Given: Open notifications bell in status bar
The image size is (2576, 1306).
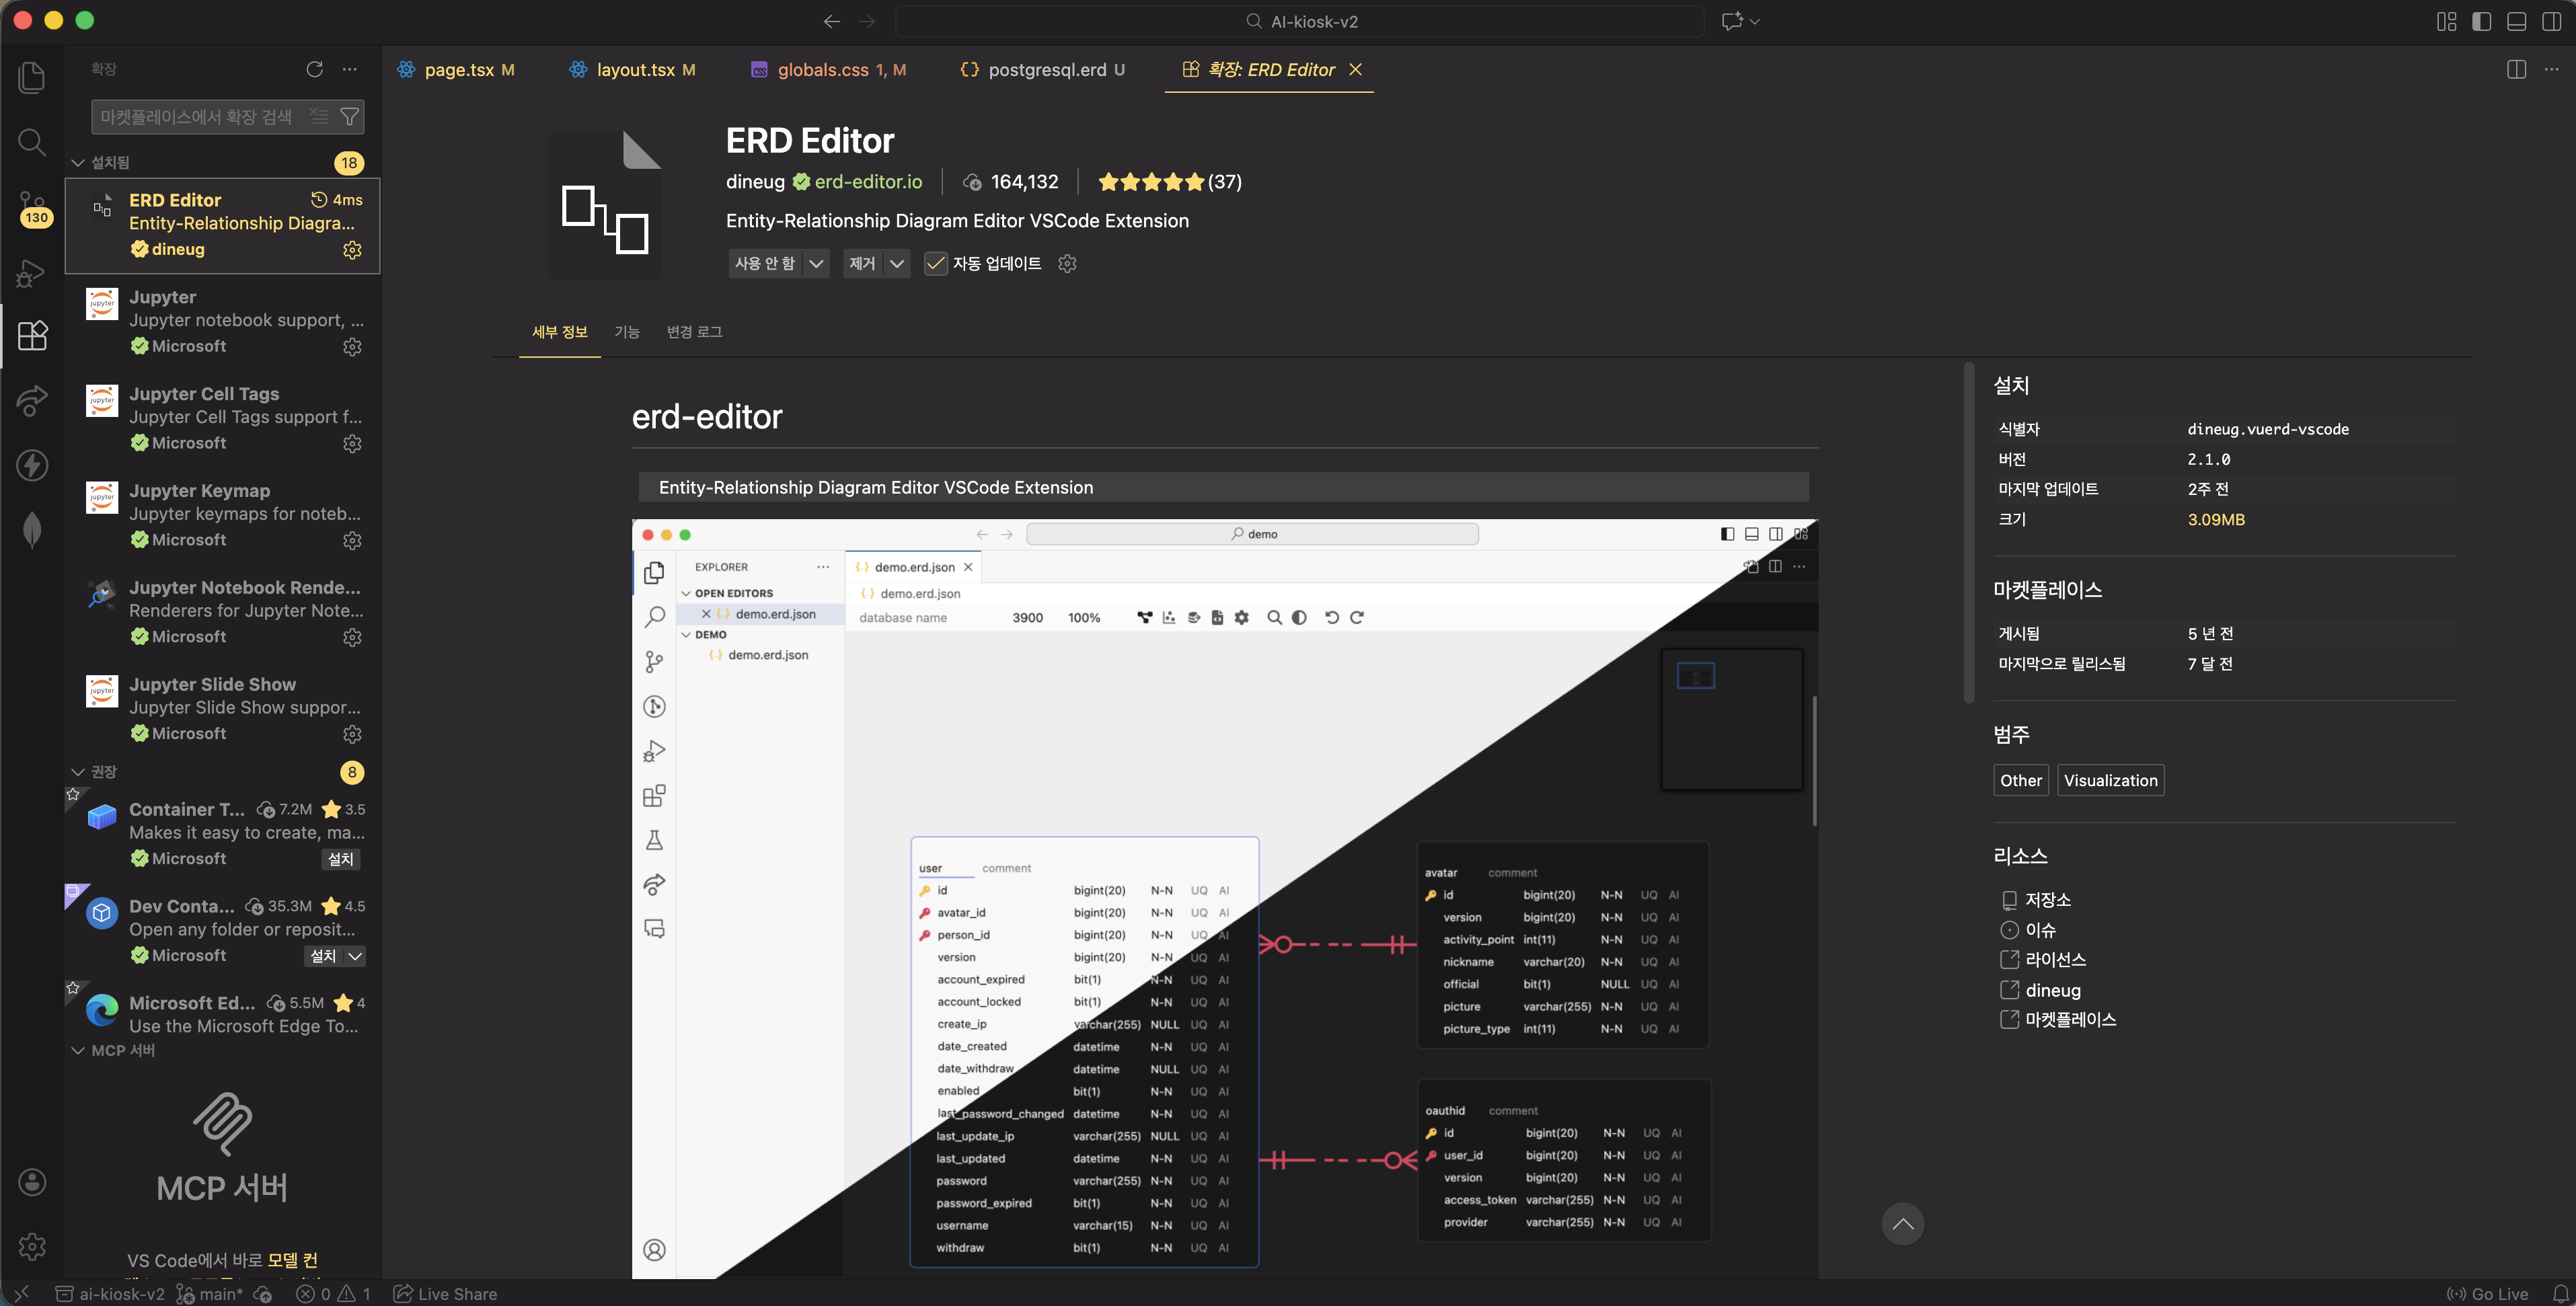Looking at the screenshot, I should [x=2560, y=1293].
